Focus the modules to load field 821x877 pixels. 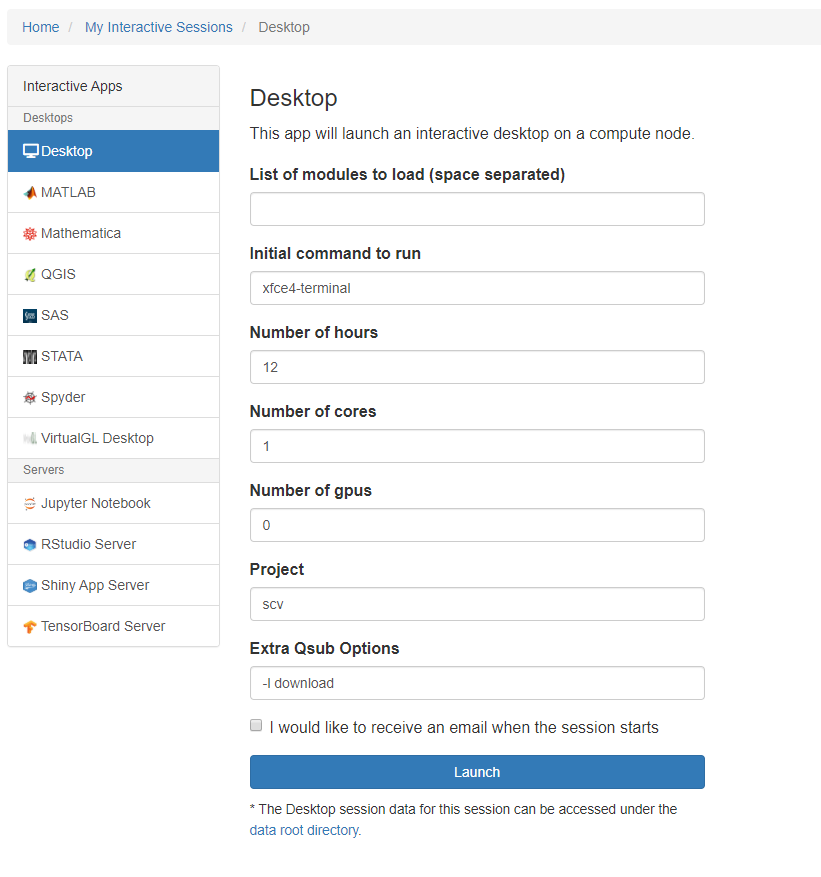[477, 209]
